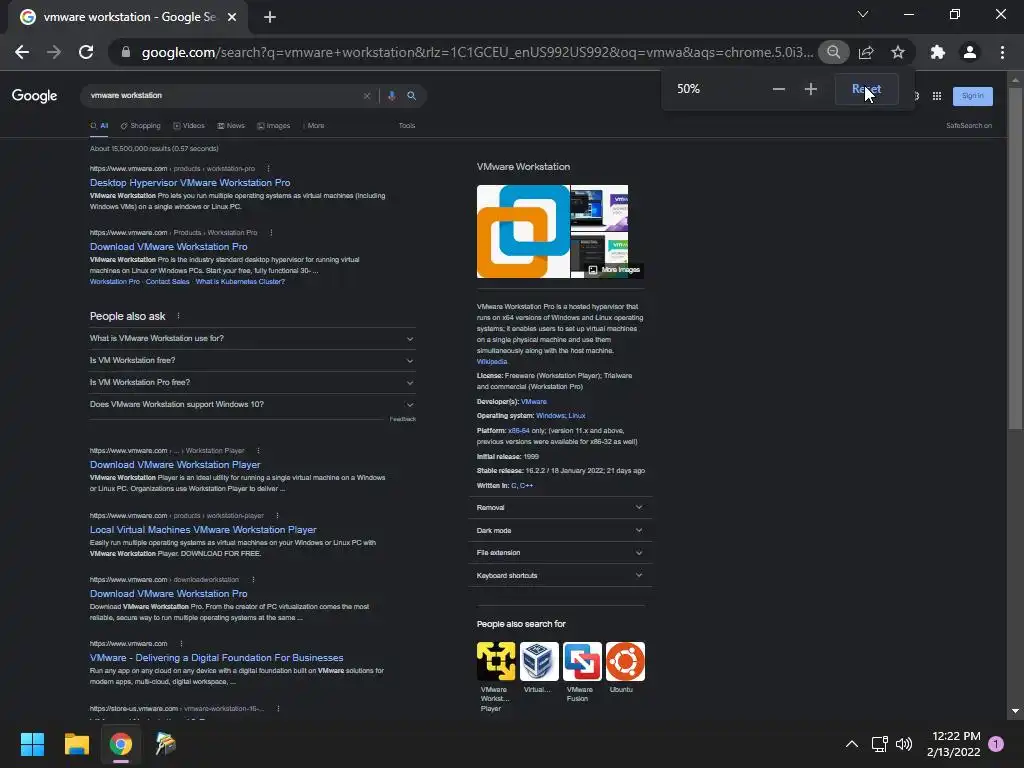Viewport: 1024px width, 768px height.
Task: Open a new tab with plus button
Action: point(270,18)
